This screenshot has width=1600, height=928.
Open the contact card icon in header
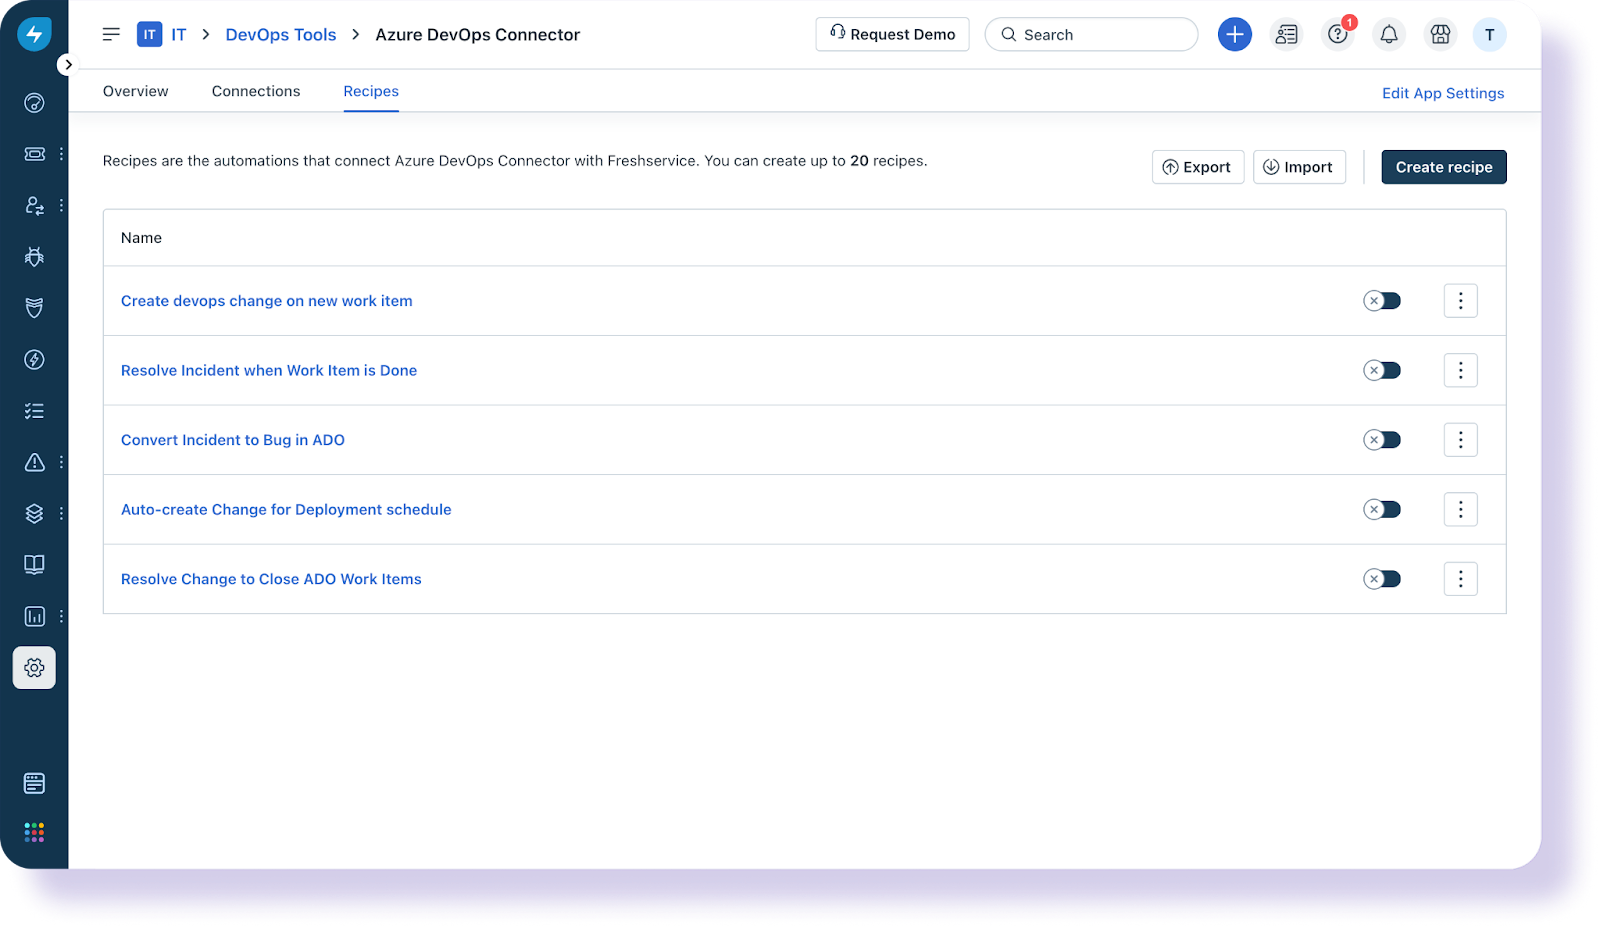1286,34
